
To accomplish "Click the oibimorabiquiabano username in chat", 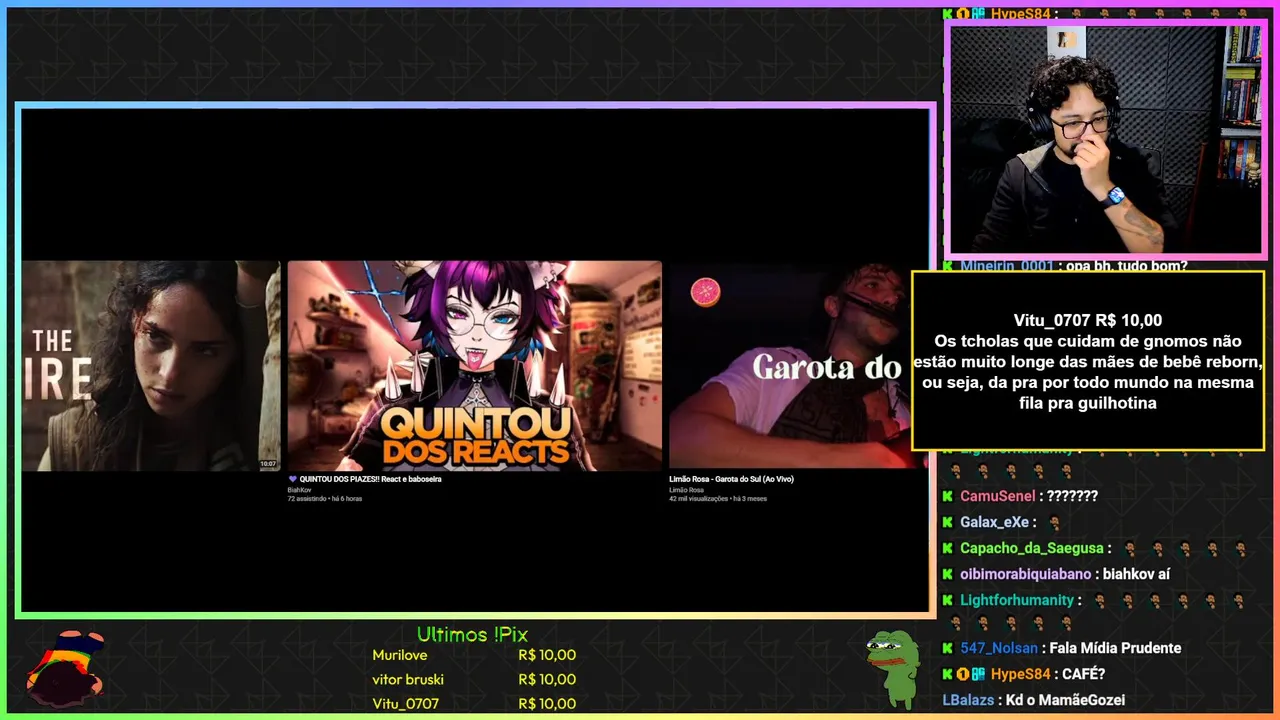I will point(1025,574).
